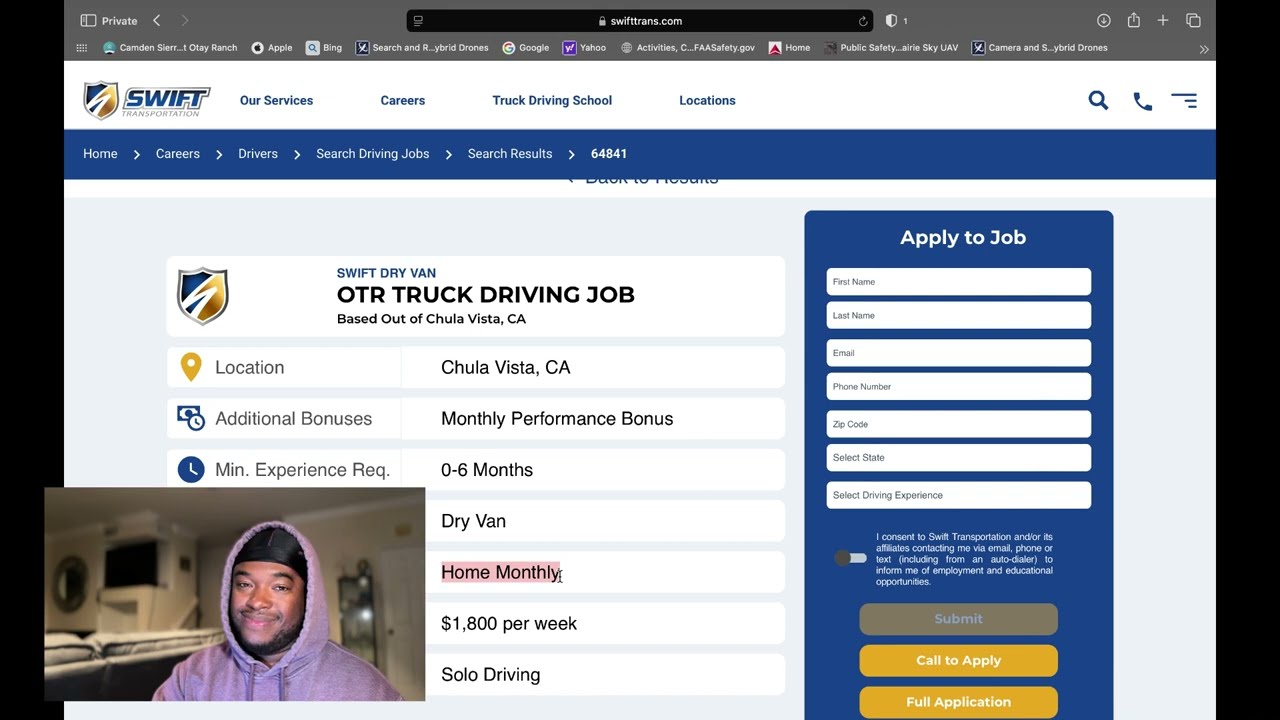Go to Careers in the breadcrumb
Image resolution: width=1280 pixels, height=720 pixels.
[178, 154]
